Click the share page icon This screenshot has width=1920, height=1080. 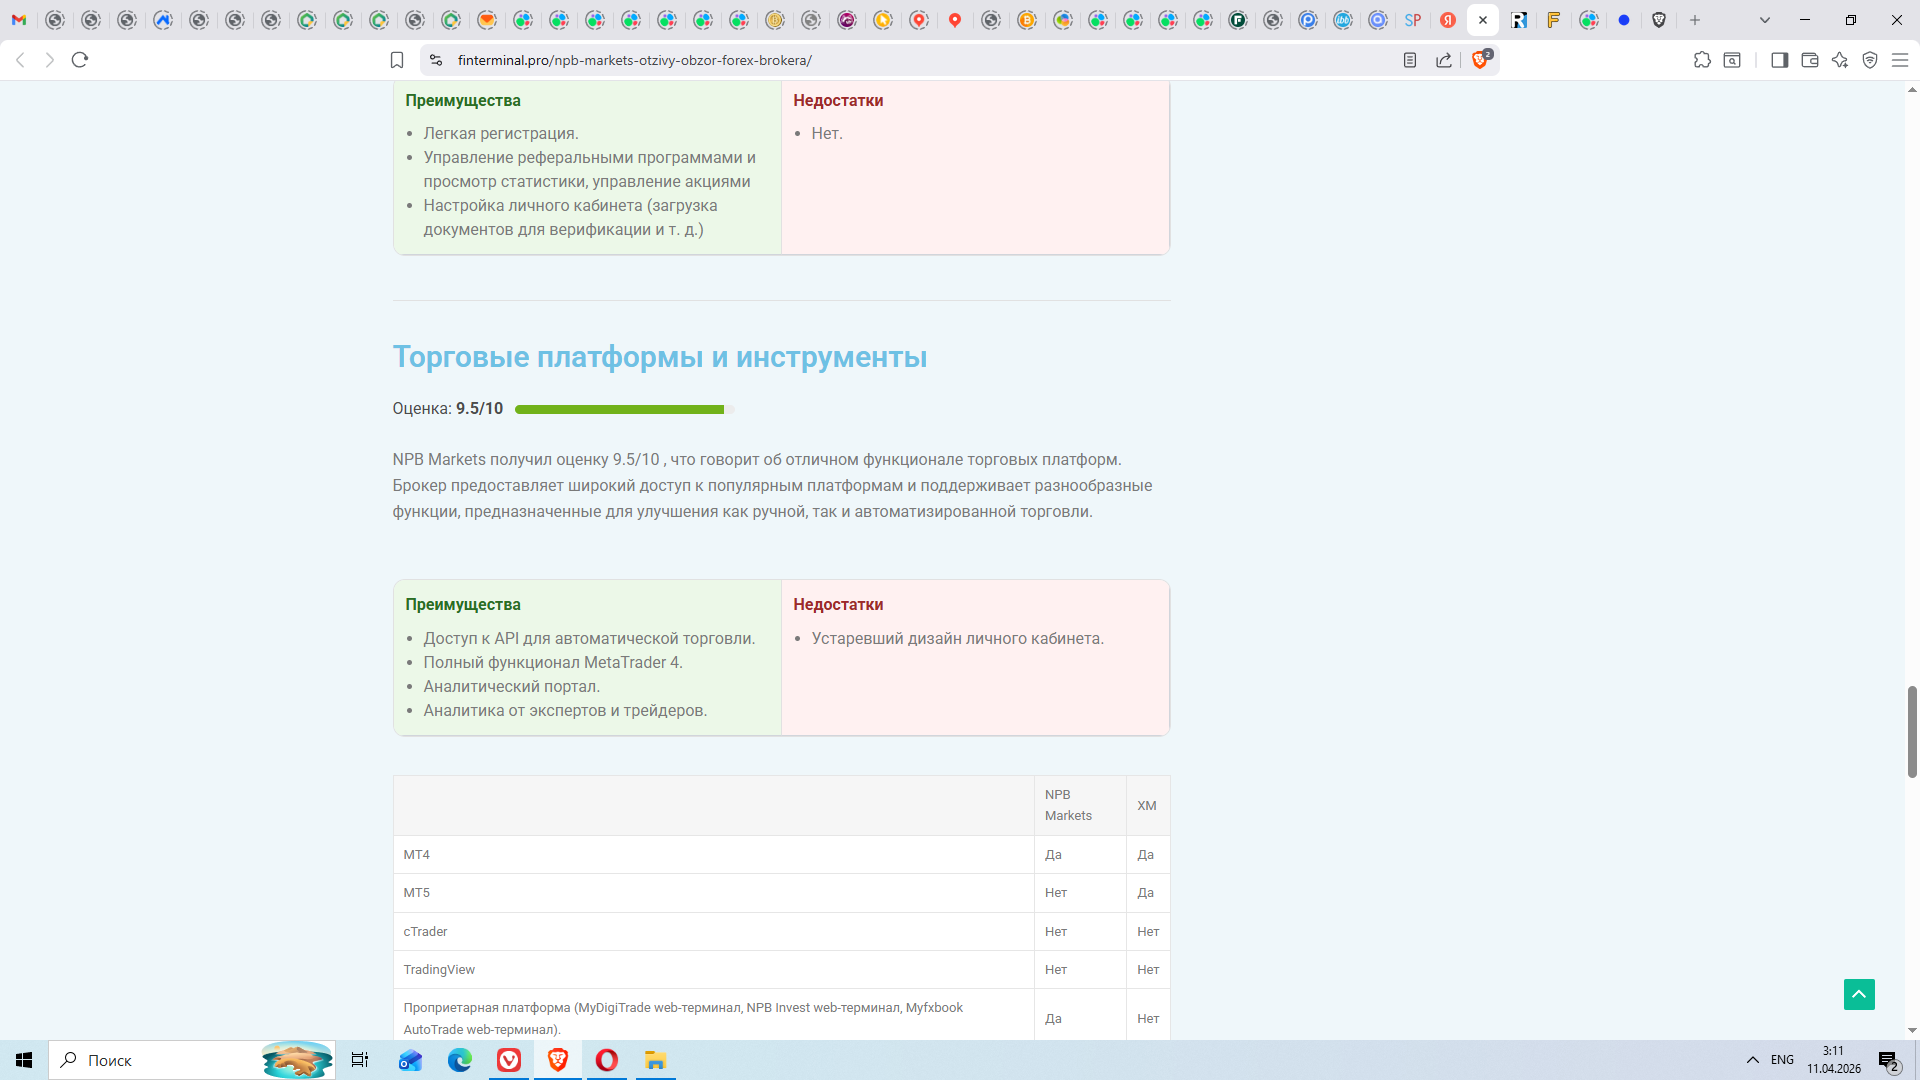pos(1444,60)
